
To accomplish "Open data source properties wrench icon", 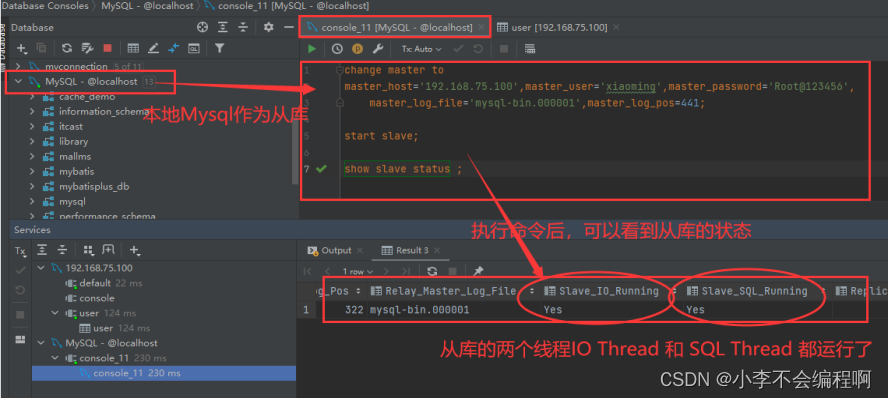I will 87,48.
